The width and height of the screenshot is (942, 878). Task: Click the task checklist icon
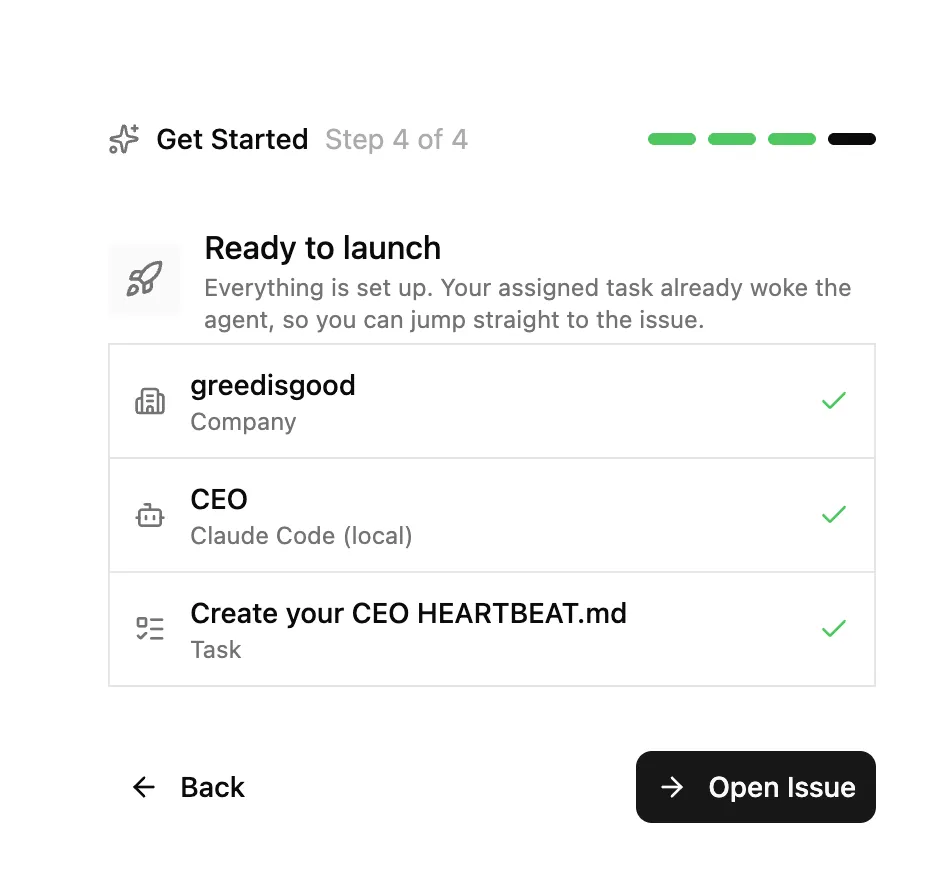[x=150, y=629]
